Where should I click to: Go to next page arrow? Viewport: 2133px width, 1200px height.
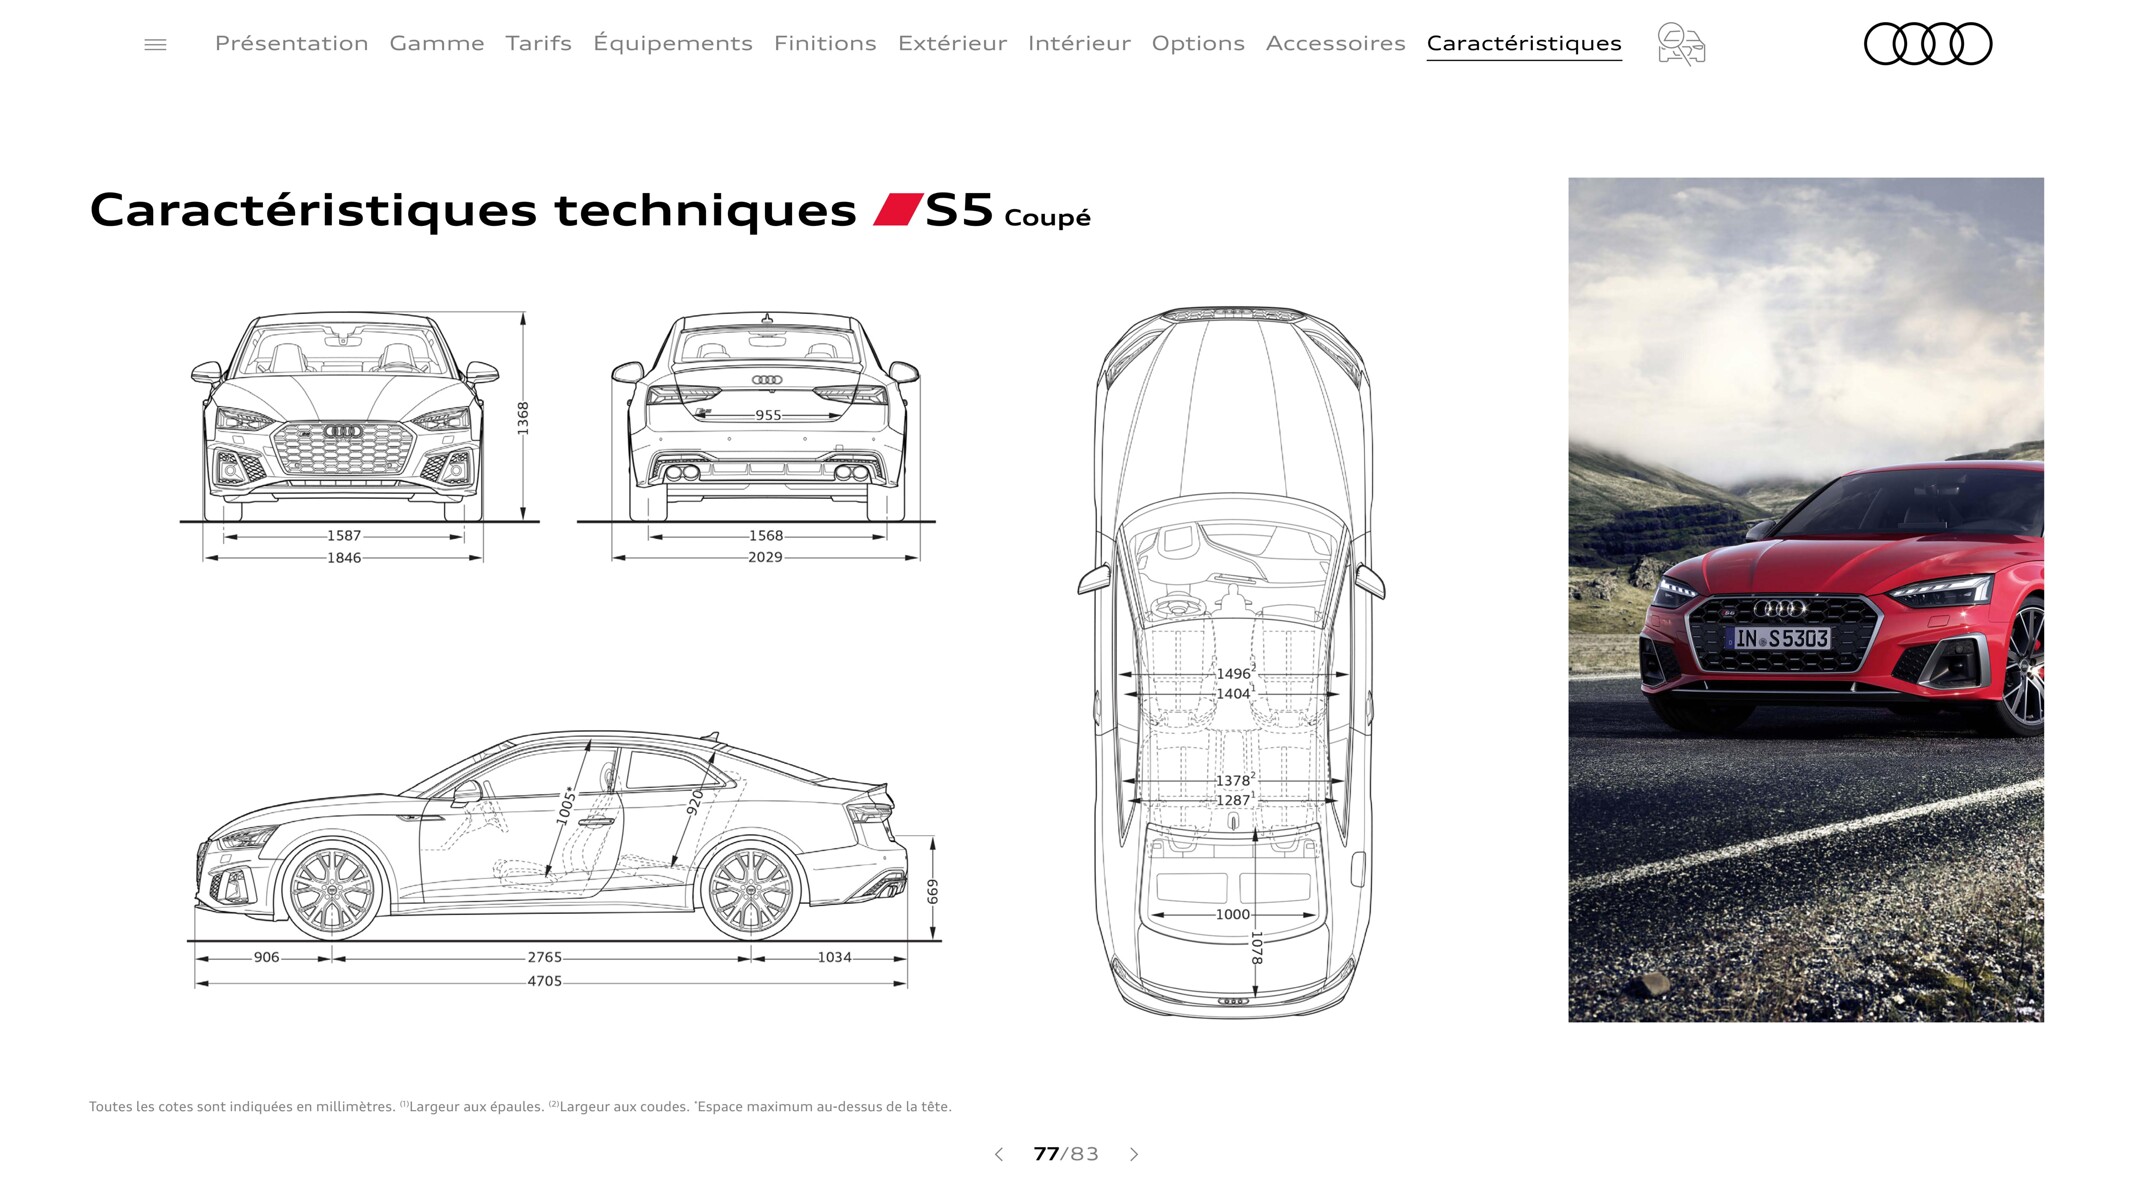pos(1134,1154)
